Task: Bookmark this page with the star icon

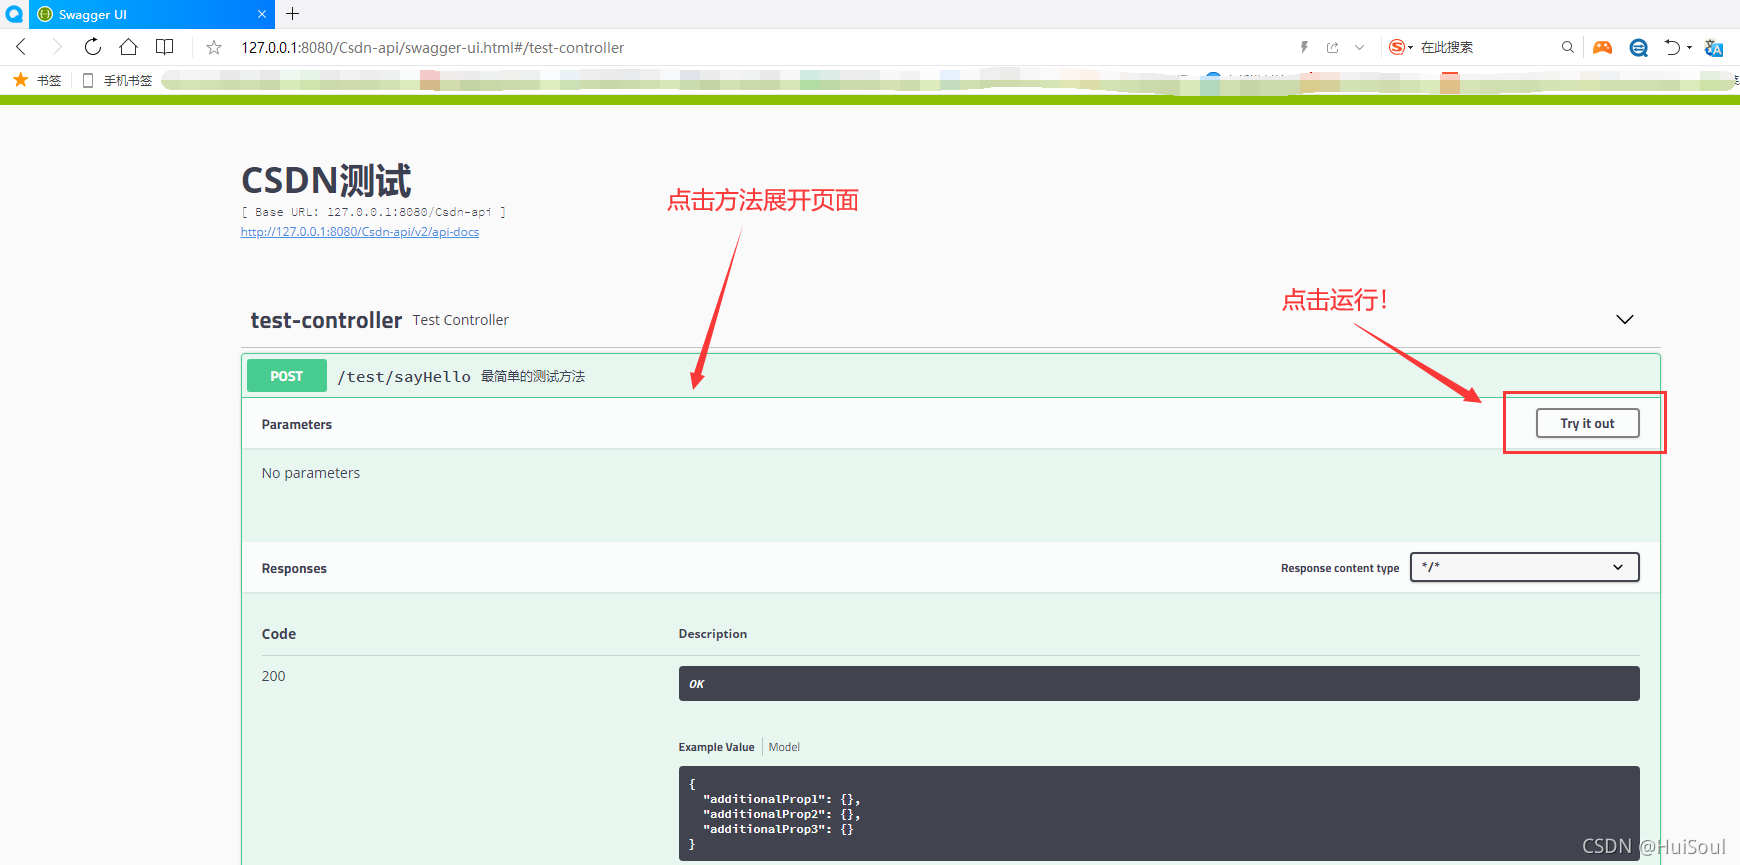Action: click(x=214, y=47)
